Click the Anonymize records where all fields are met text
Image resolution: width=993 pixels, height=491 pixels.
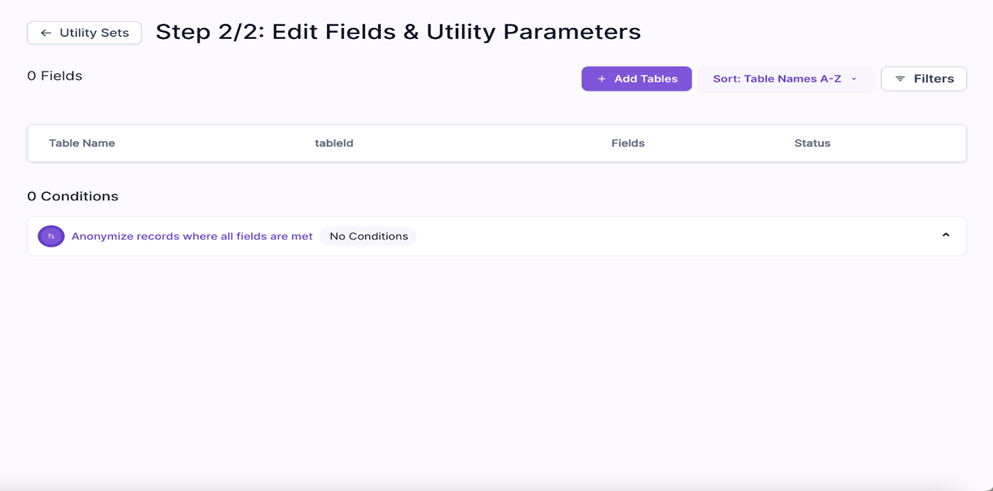[192, 236]
